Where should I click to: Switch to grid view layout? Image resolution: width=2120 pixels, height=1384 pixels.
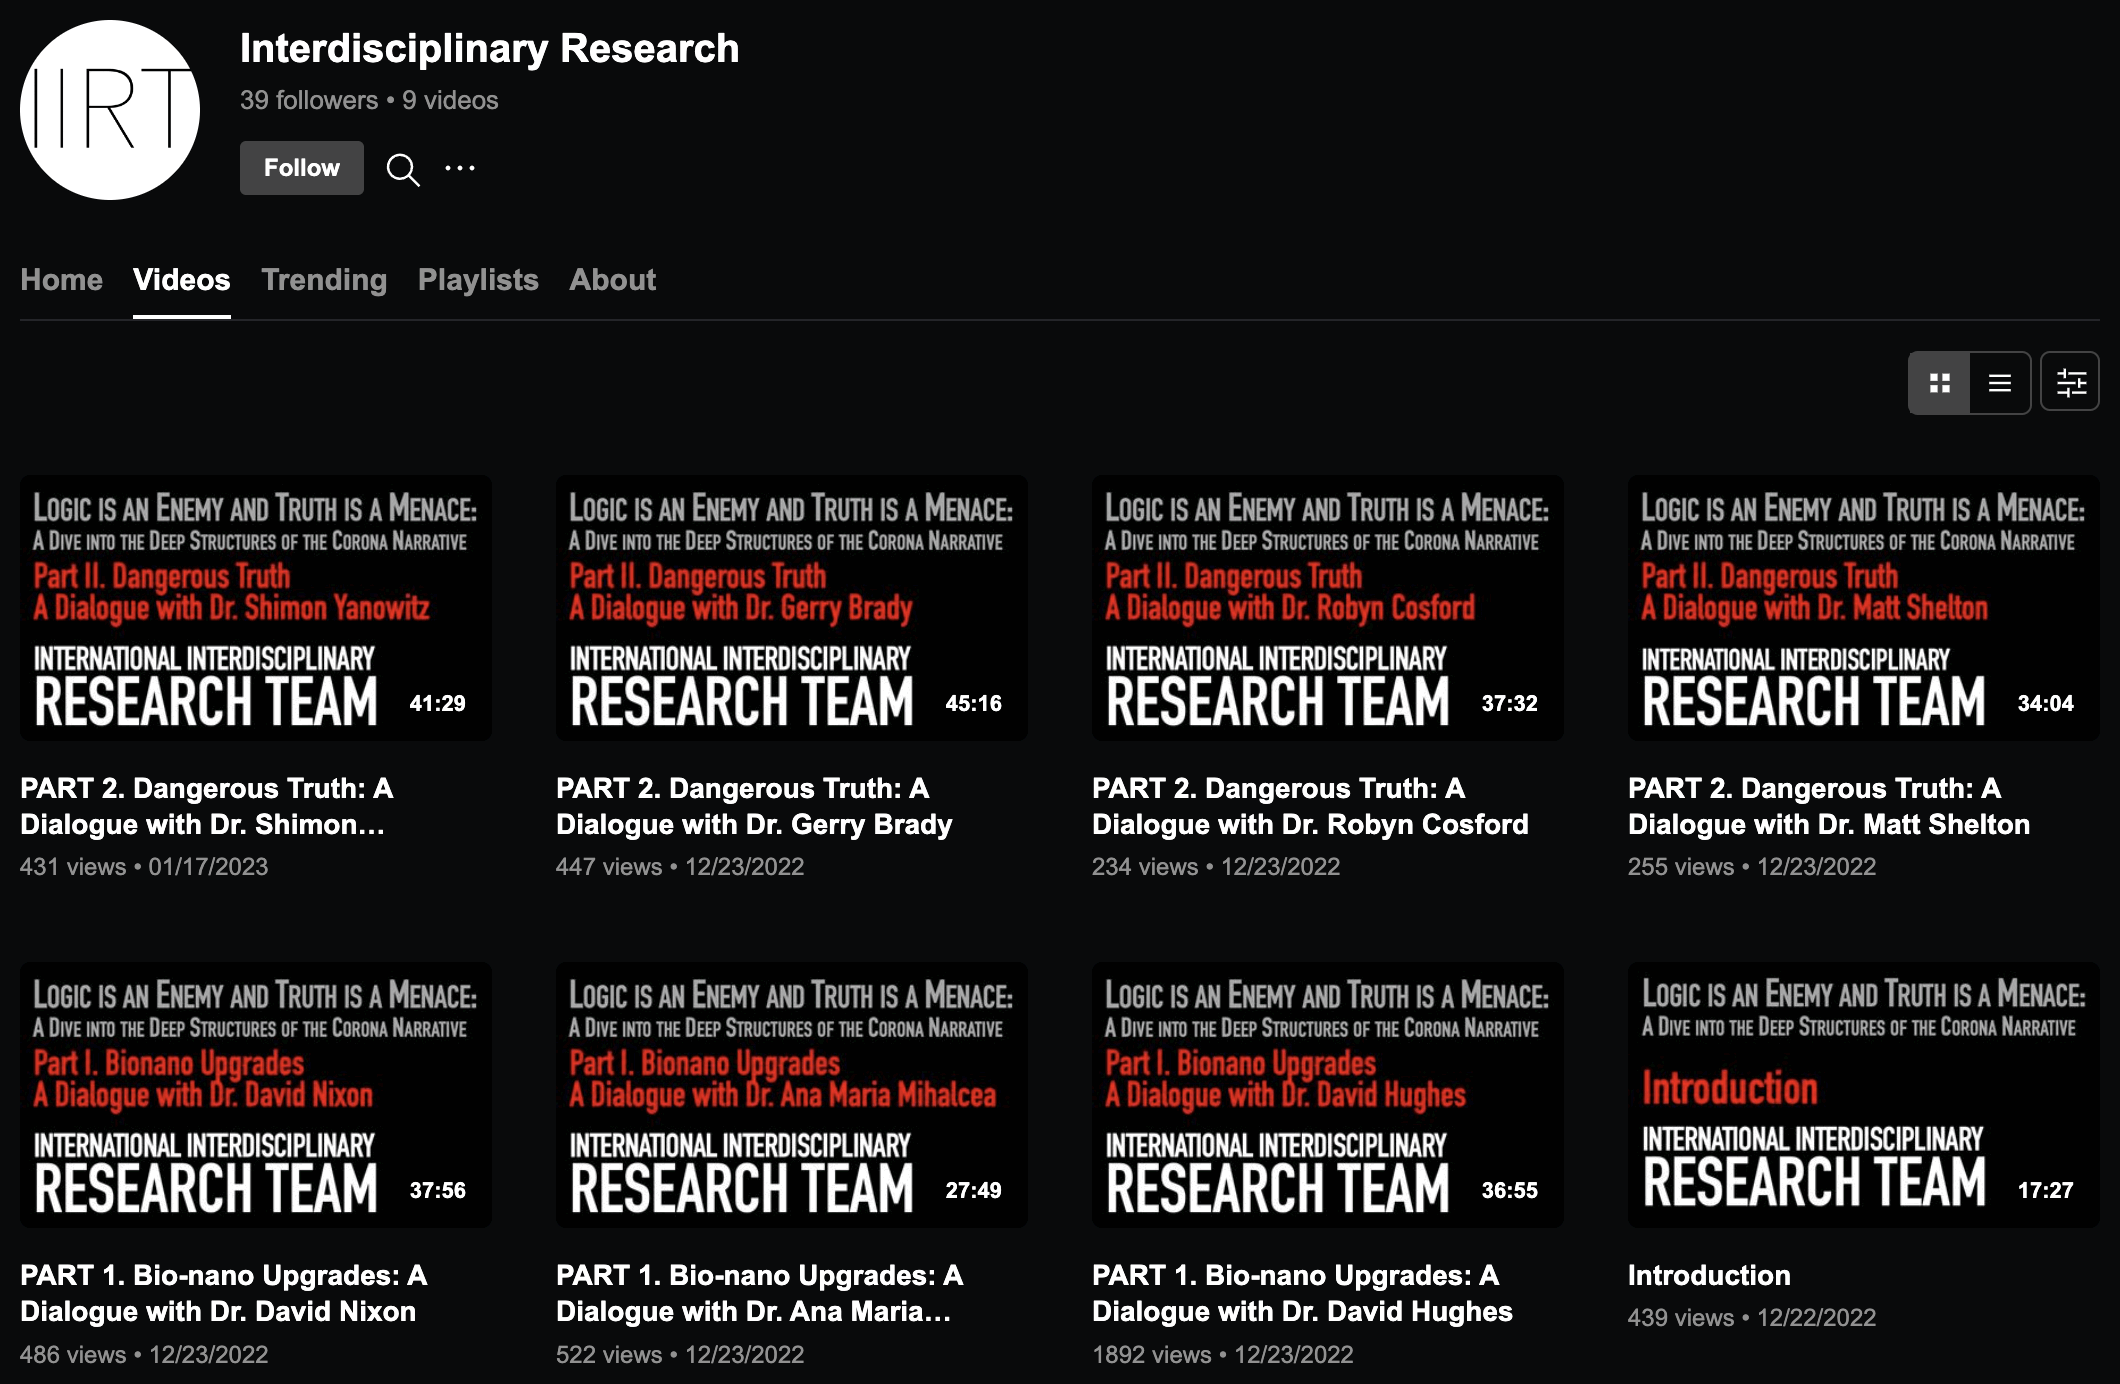1939,383
